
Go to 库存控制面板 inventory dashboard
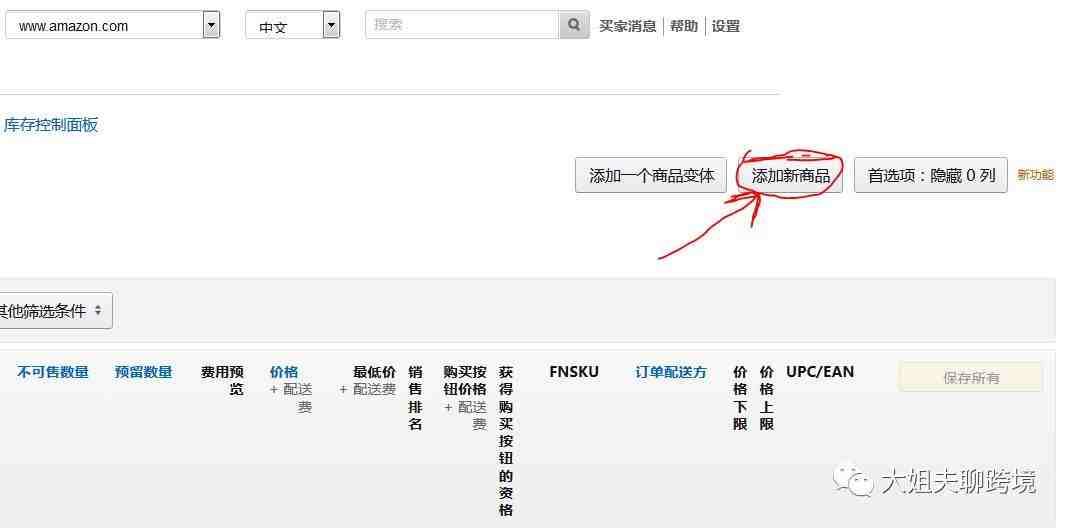point(51,125)
